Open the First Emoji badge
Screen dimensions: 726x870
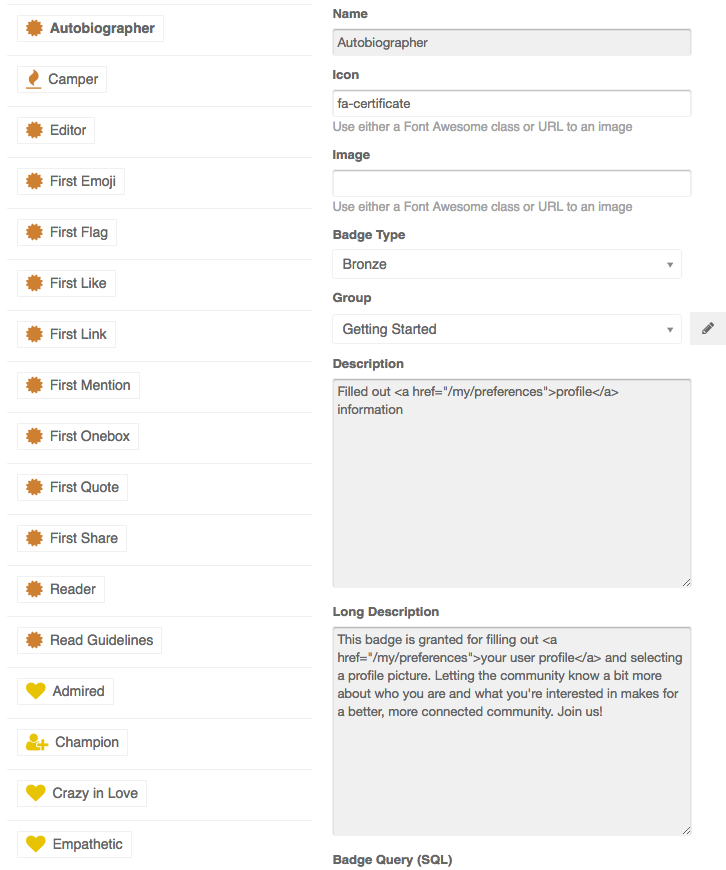[x=71, y=181]
